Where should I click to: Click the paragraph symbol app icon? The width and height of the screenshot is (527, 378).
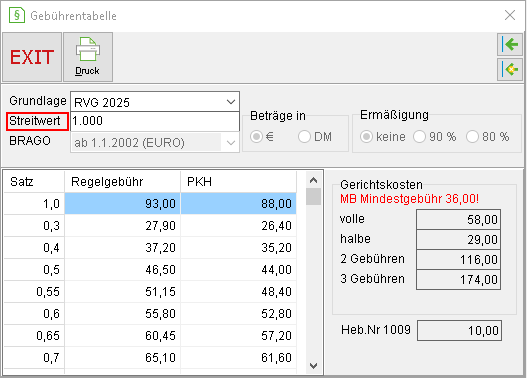point(16,15)
